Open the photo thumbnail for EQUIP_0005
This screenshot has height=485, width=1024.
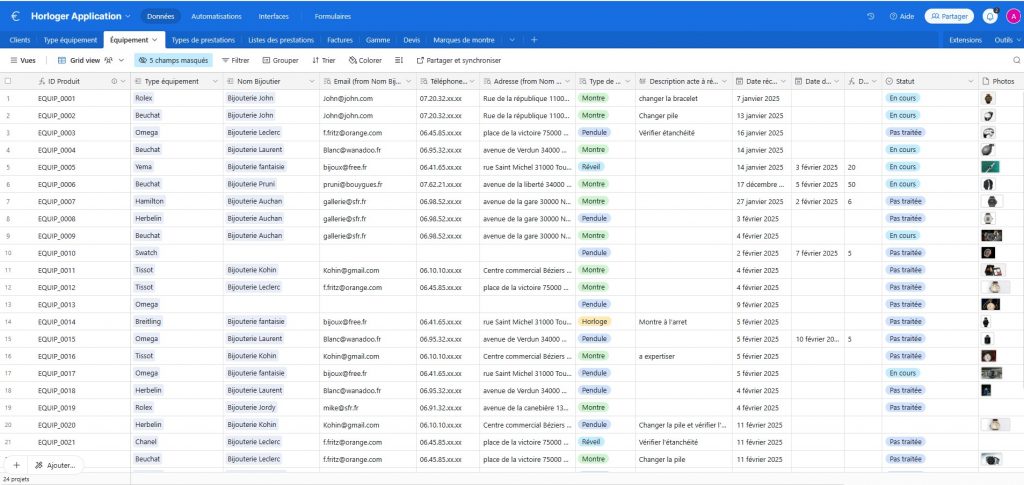point(989,167)
